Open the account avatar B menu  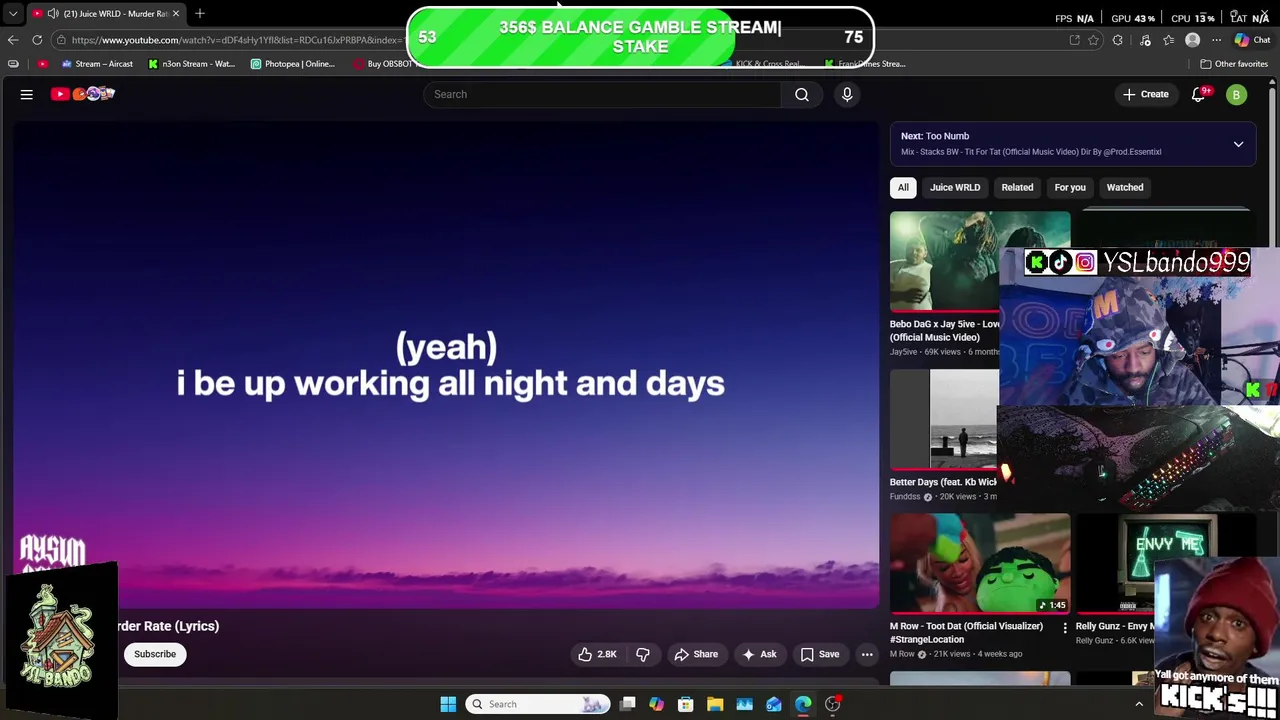tap(1236, 94)
